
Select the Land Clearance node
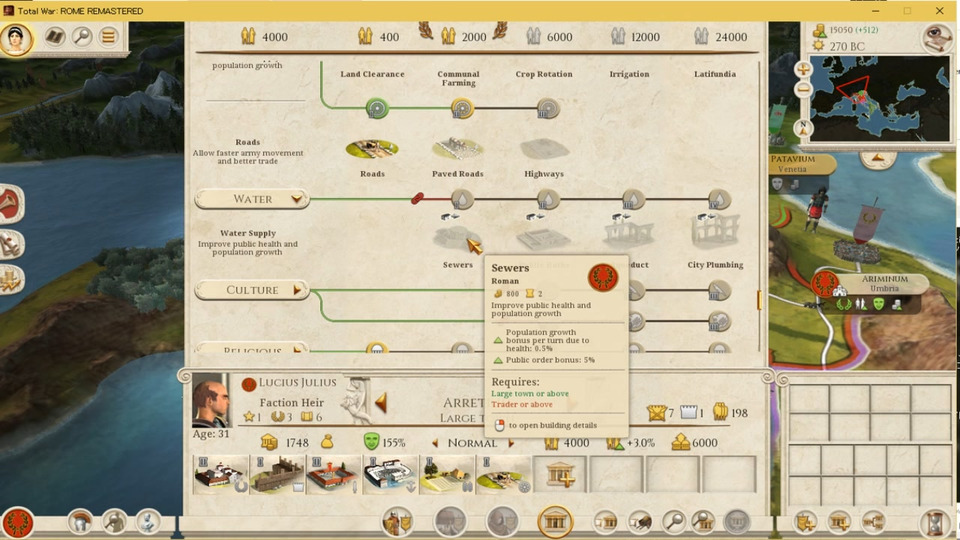377,108
